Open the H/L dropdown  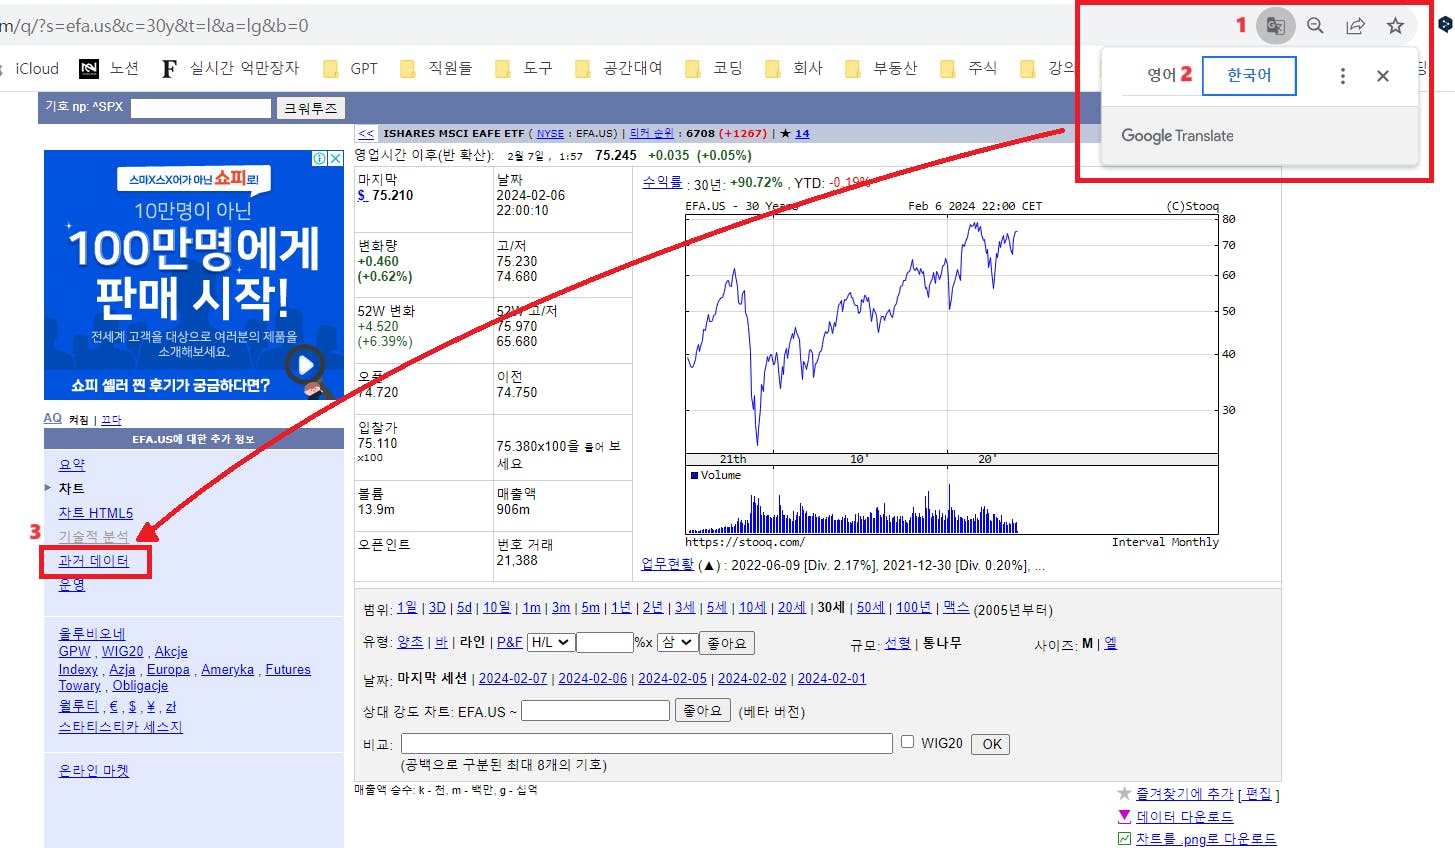[x=550, y=642]
